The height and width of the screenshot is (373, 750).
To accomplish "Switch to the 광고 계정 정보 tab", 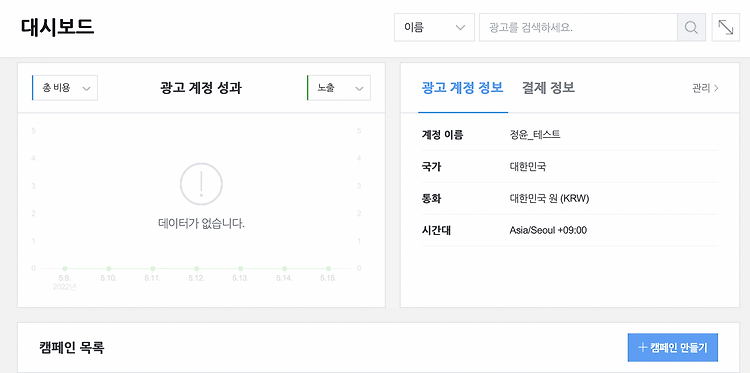I will click(x=462, y=88).
